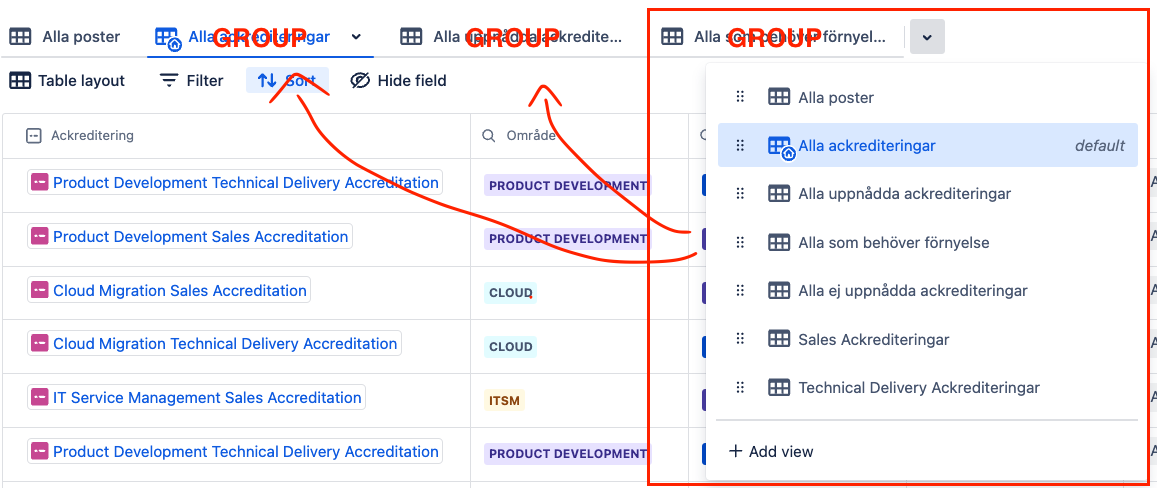Click the search icon in Område column header
Image resolution: width=1157 pixels, height=488 pixels.
click(x=489, y=136)
